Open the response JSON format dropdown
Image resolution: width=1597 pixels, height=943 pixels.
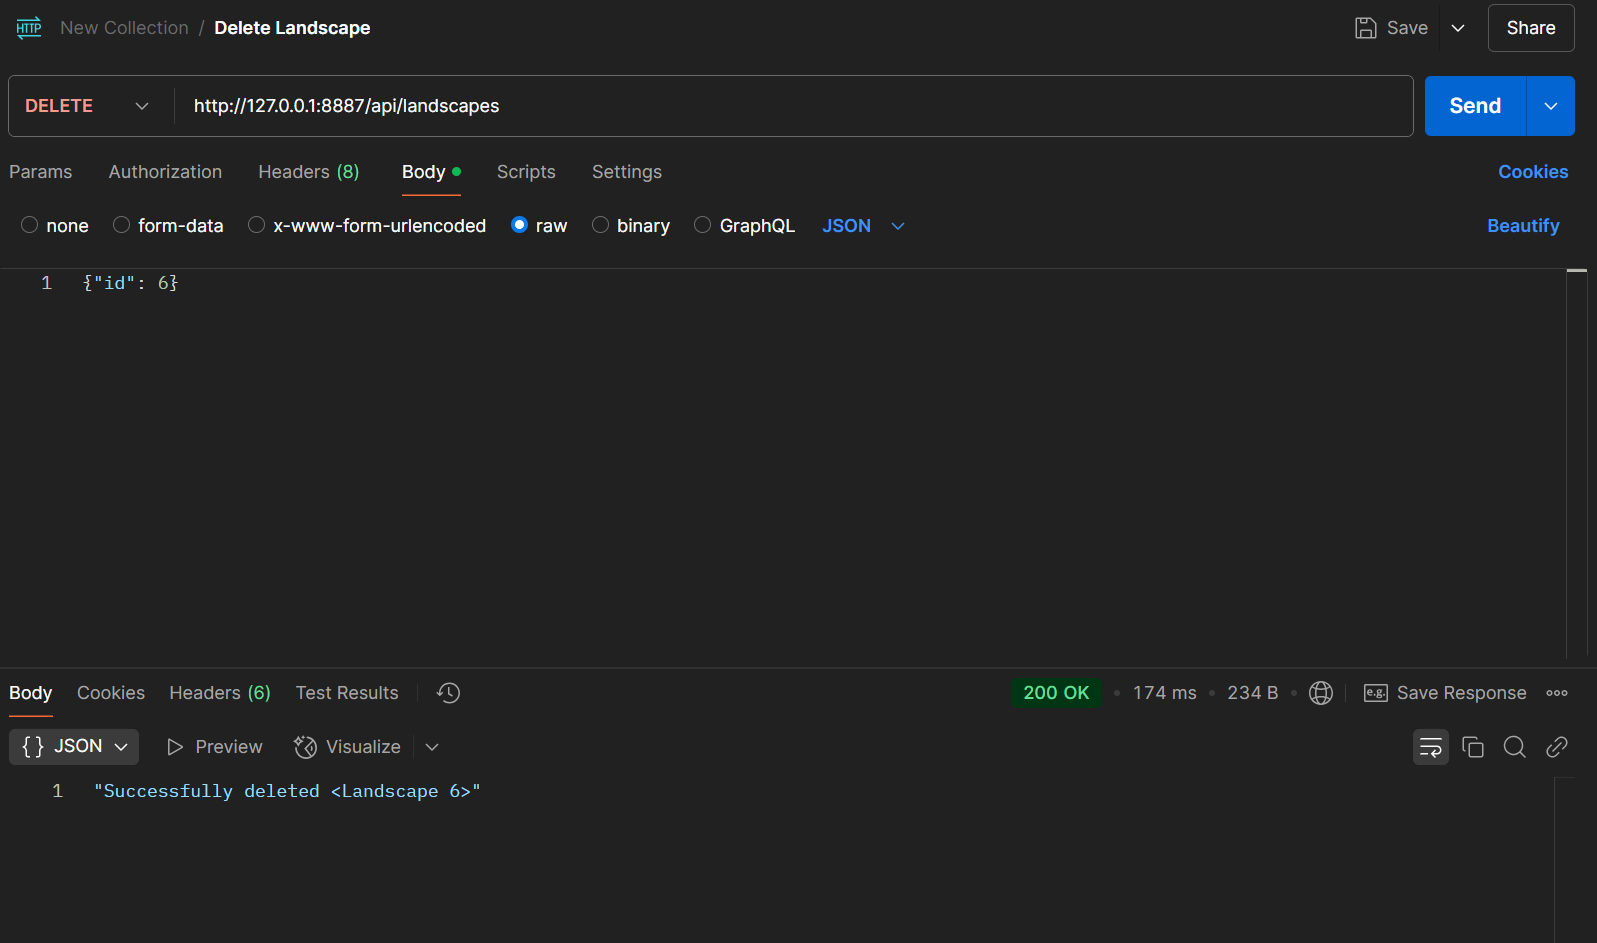[74, 747]
